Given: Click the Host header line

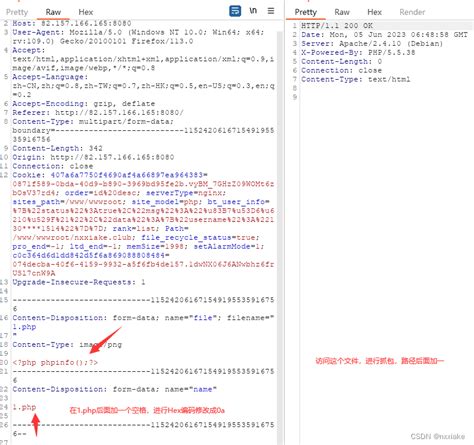Looking at the screenshot, I should point(72,23).
